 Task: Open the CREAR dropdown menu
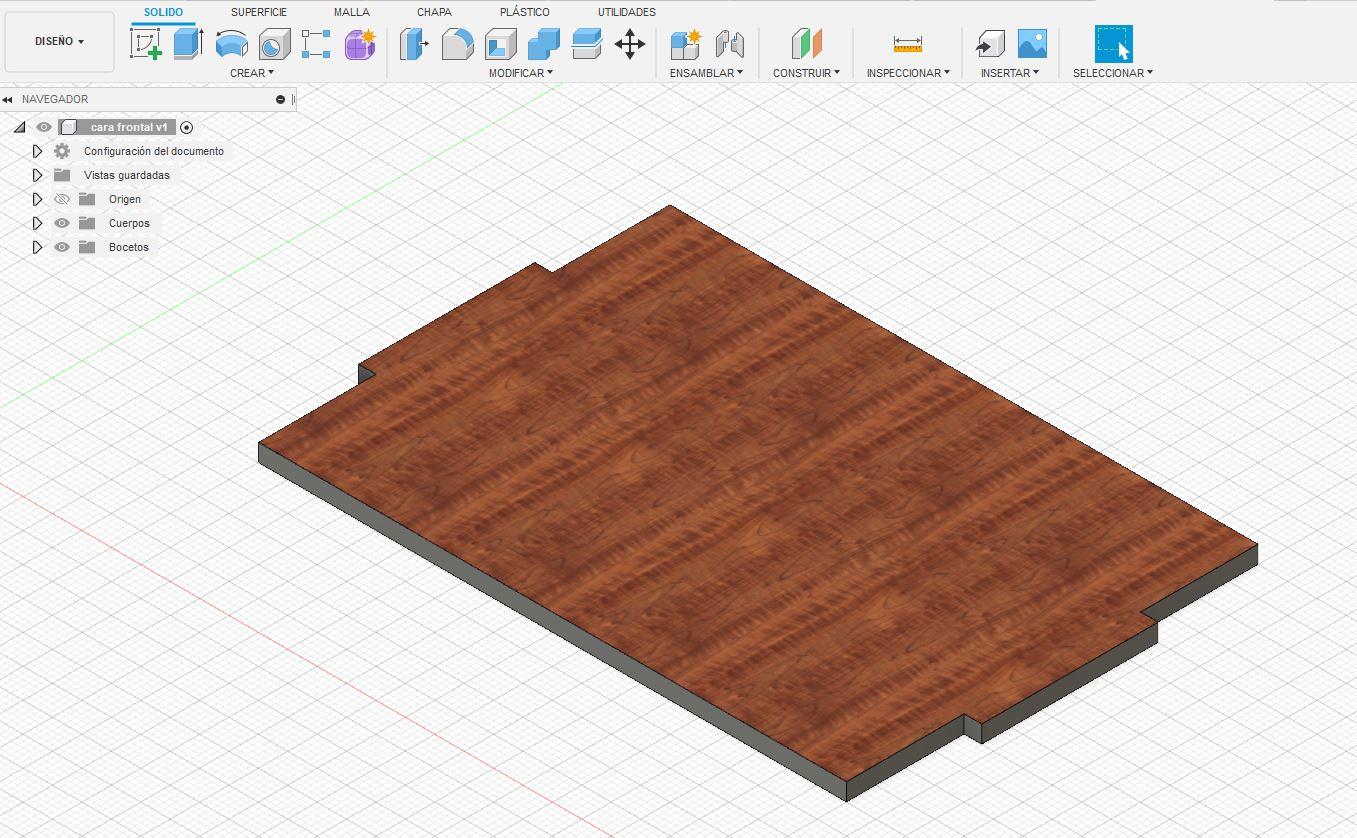252,73
